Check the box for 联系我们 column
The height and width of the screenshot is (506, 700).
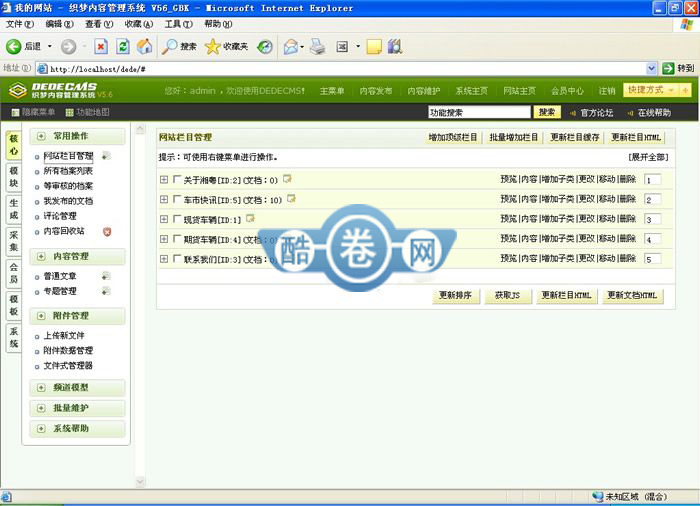pyautogui.click(x=177, y=259)
